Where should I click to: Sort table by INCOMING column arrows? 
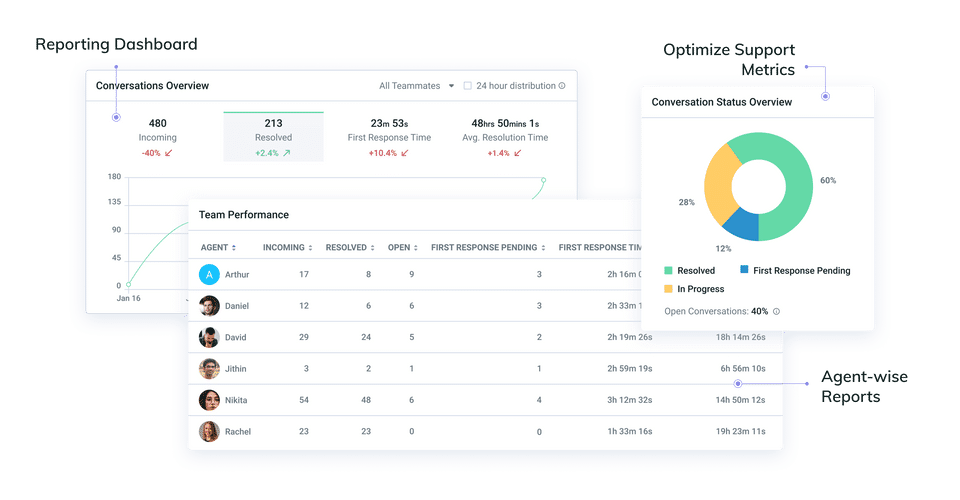point(310,248)
